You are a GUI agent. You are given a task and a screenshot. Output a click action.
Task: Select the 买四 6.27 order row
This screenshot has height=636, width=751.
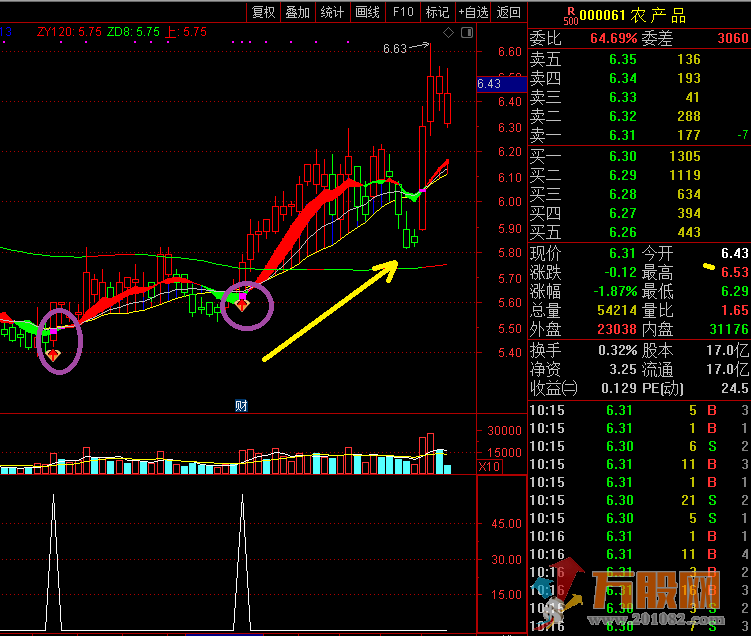(639, 213)
